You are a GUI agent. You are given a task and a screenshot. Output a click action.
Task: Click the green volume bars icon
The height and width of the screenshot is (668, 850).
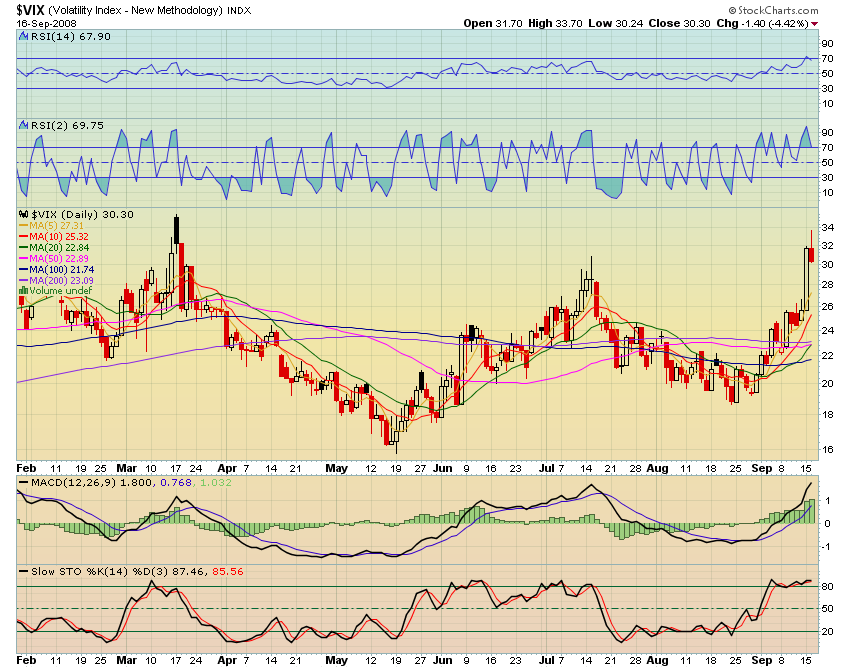point(23,291)
